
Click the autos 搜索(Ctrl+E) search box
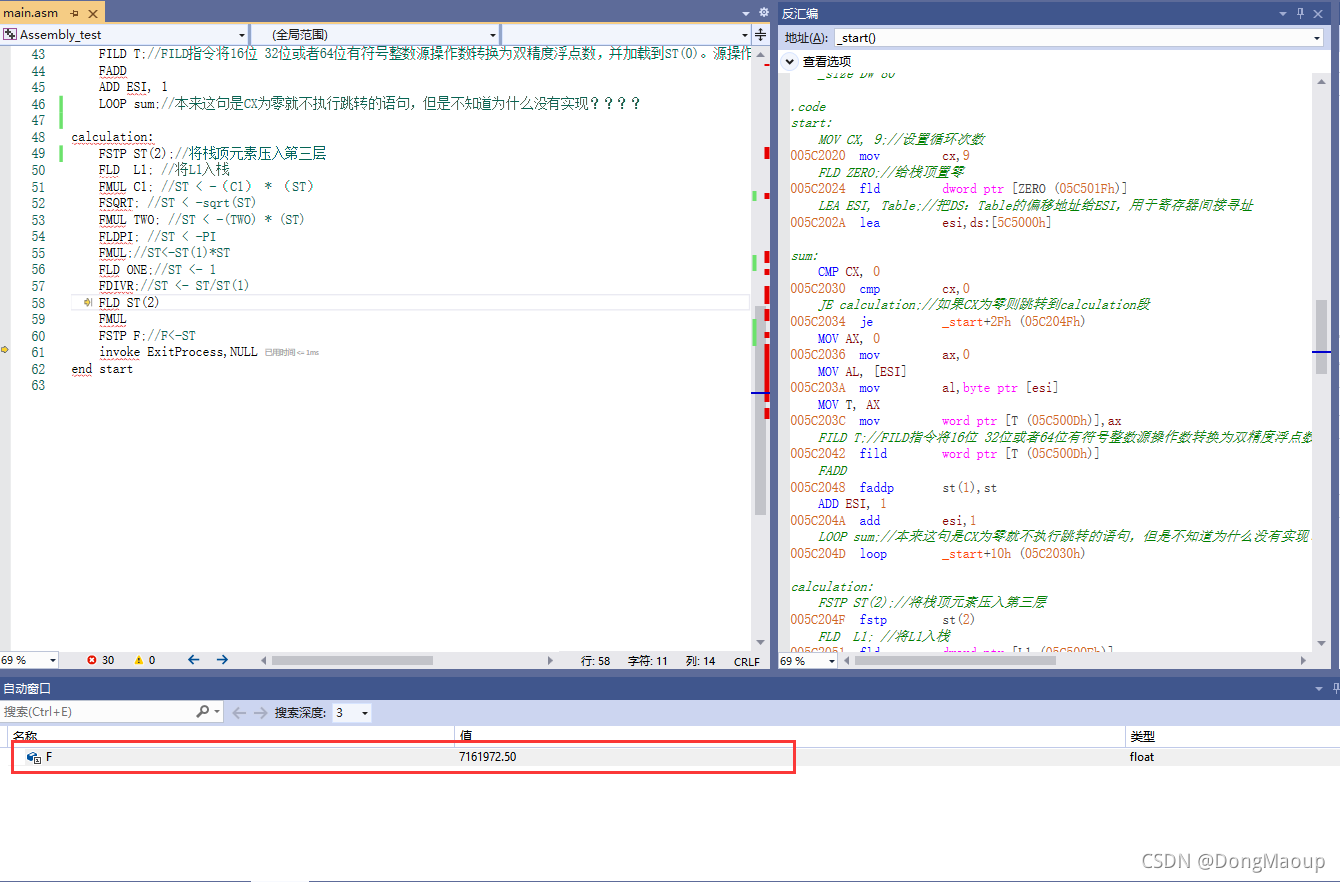coord(98,712)
